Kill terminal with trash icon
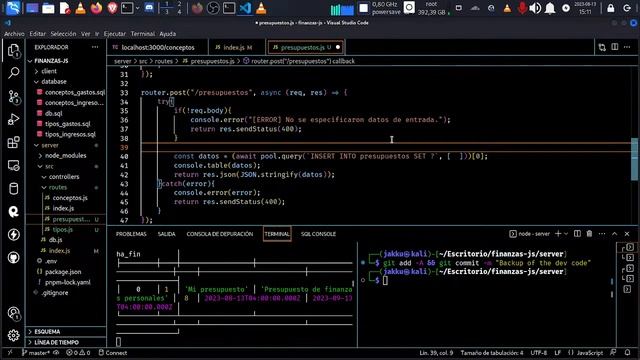This screenshot has height=360, width=640. (x=589, y=233)
